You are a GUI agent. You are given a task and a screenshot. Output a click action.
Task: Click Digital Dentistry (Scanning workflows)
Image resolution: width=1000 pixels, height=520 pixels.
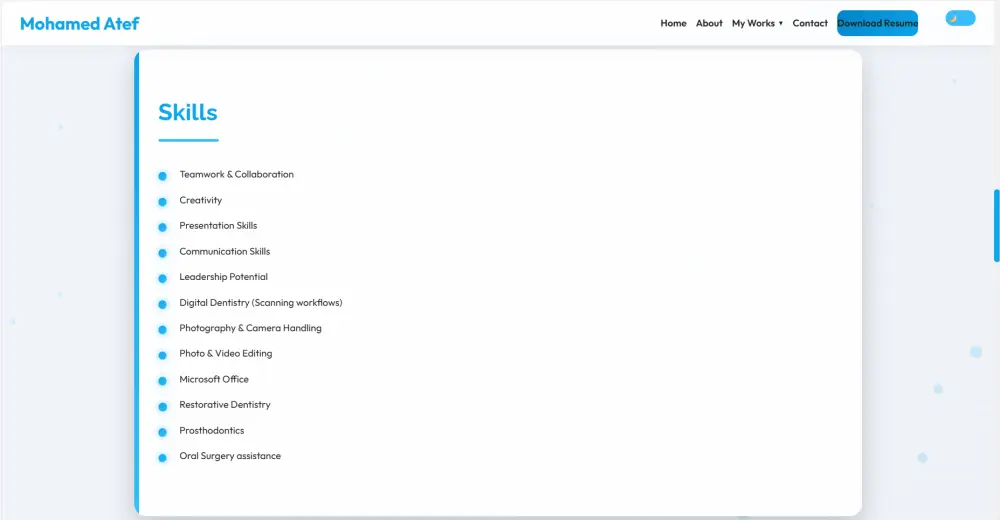[261, 302]
